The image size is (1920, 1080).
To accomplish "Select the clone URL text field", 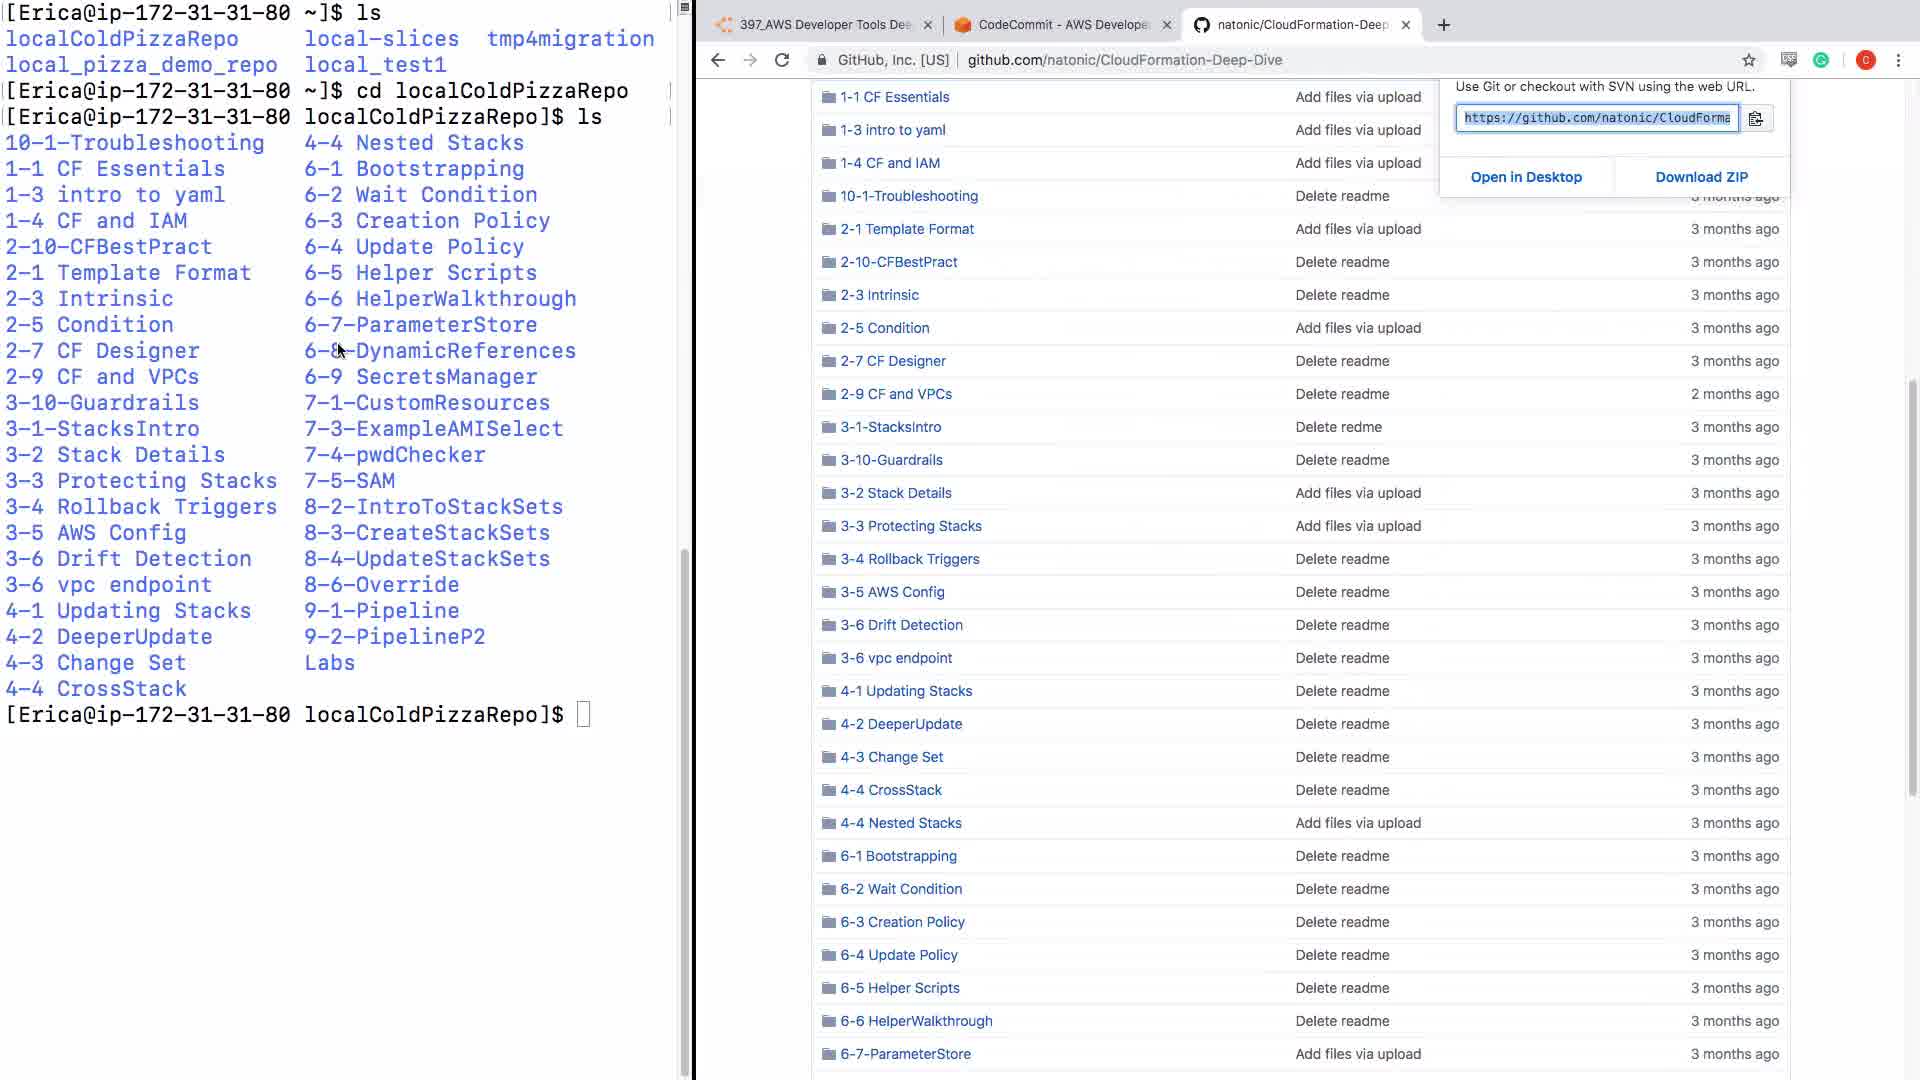I will click(x=1596, y=118).
